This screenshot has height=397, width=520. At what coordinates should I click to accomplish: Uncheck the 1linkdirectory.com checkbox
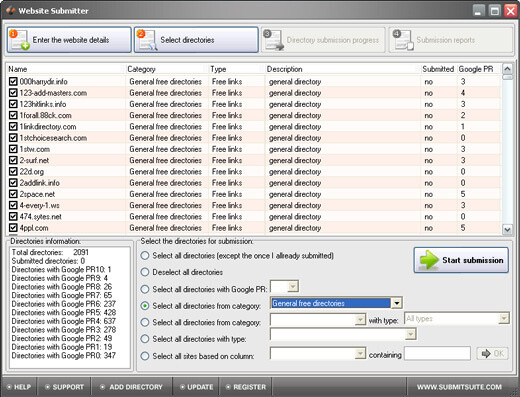tap(13, 127)
